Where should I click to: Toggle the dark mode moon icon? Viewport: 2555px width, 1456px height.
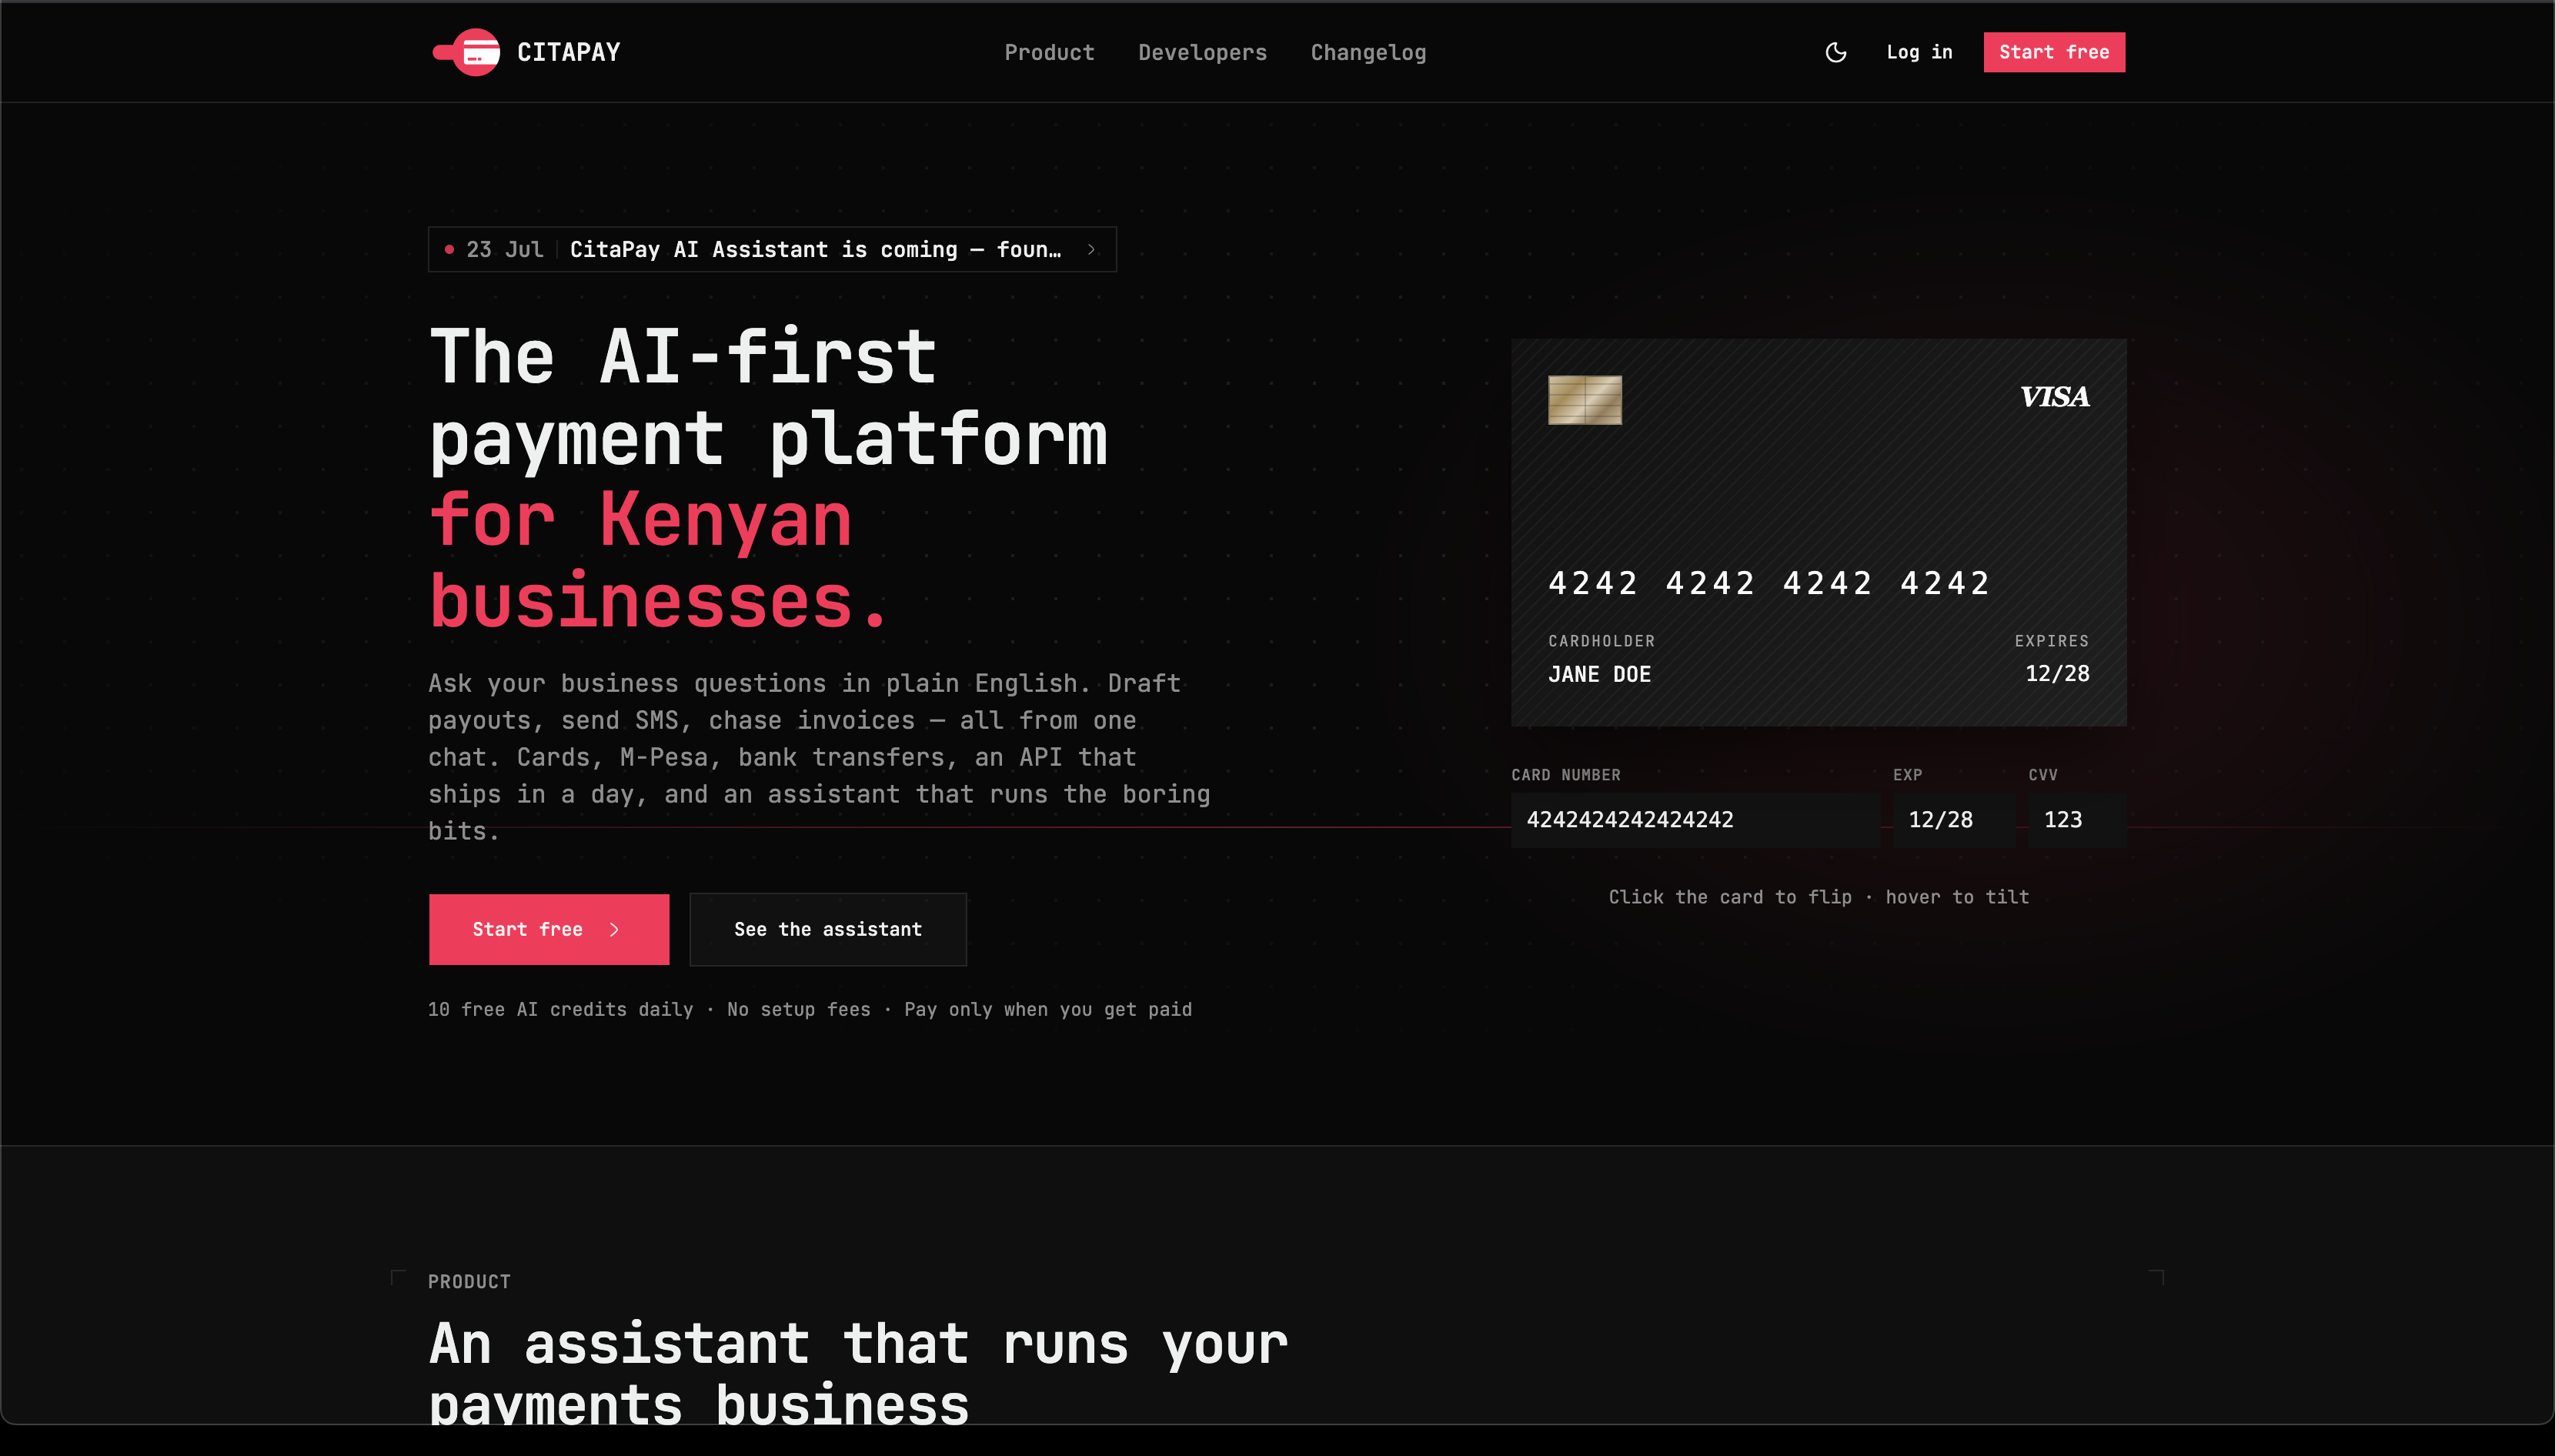(1836, 52)
